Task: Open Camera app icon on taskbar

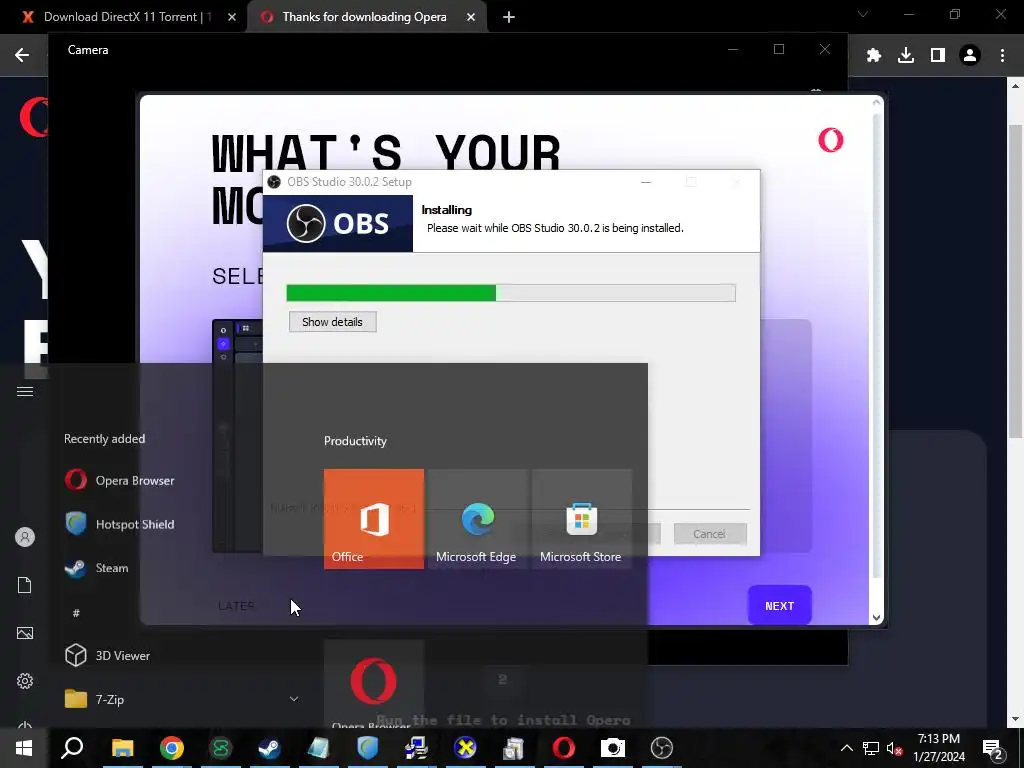Action: tap(613, 748)
